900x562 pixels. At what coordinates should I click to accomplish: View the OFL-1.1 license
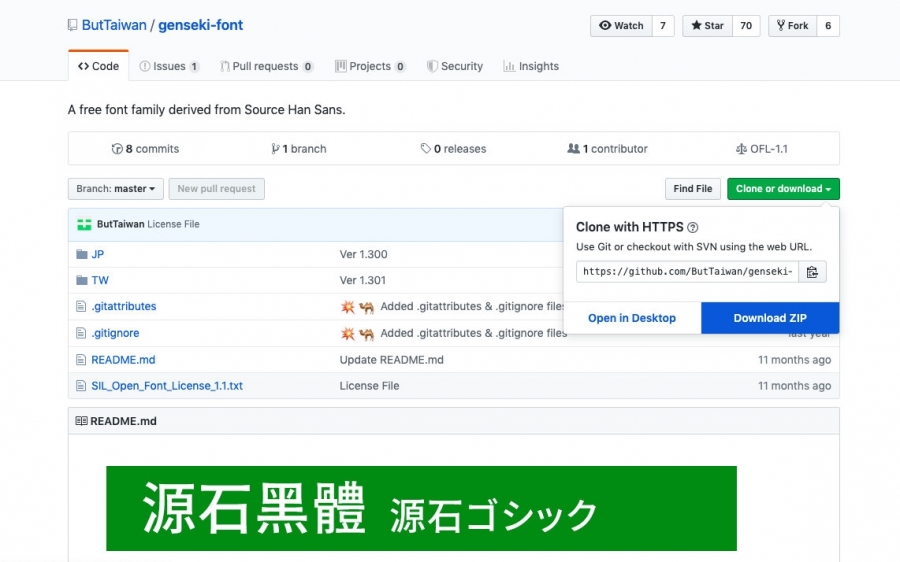pos(762,149)
